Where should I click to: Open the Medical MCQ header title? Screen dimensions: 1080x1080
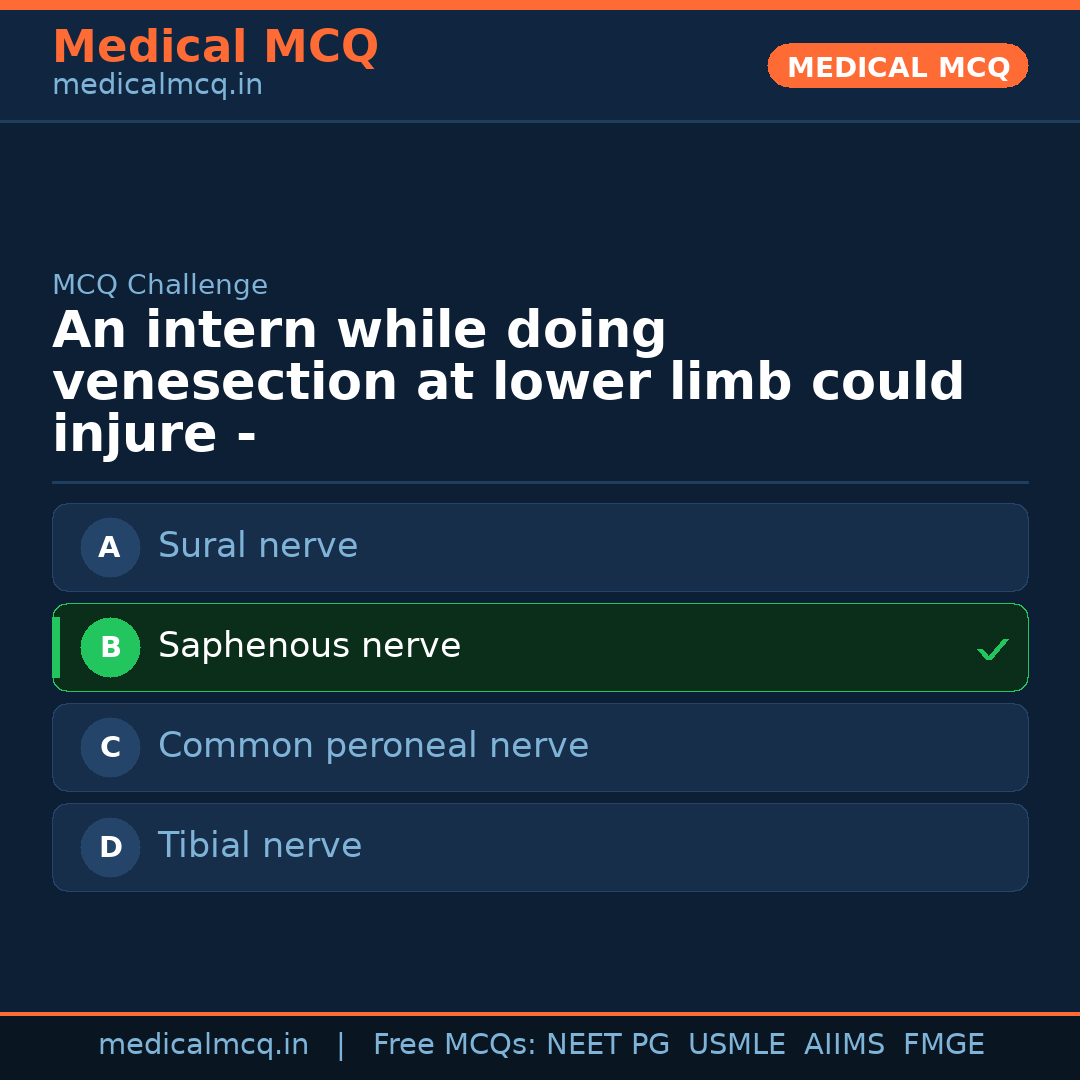pos(215,47)
